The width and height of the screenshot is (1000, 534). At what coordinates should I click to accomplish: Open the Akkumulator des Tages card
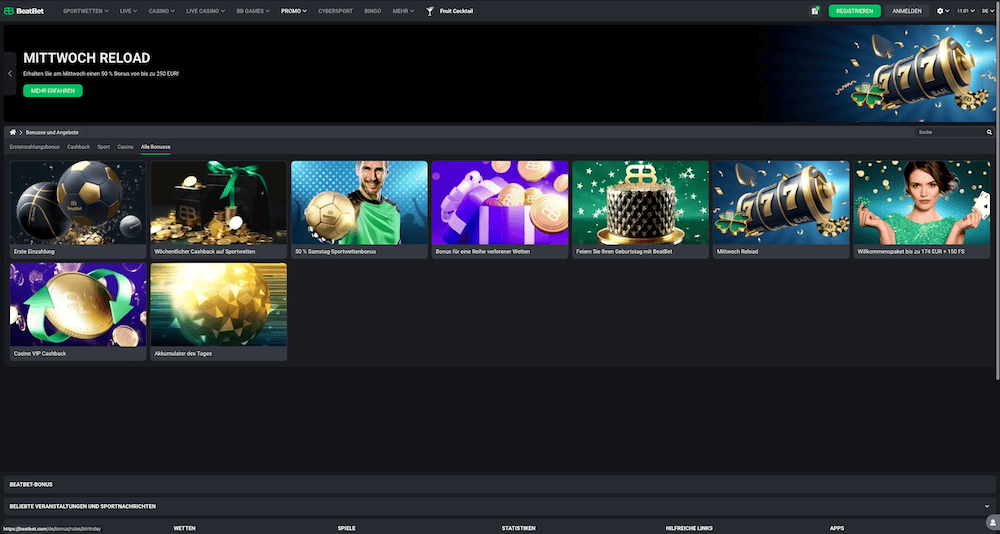[x=219, y=311]
